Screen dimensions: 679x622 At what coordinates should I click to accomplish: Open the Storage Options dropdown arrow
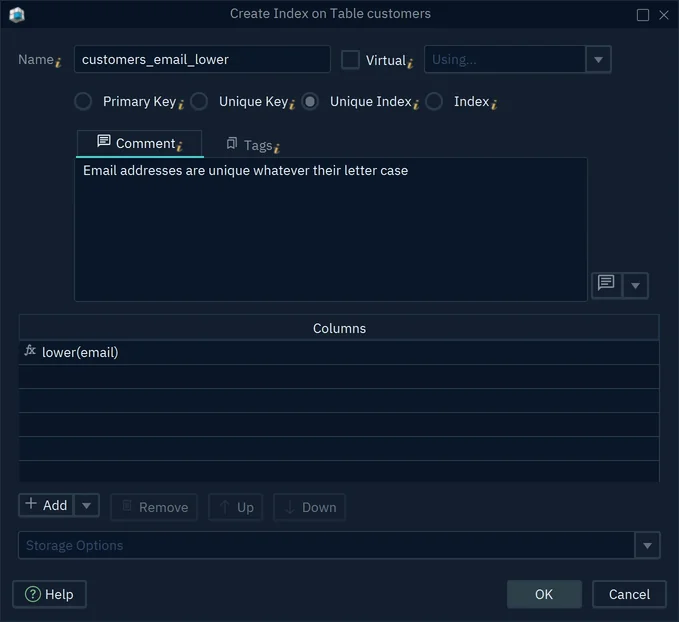coord(647,545)
